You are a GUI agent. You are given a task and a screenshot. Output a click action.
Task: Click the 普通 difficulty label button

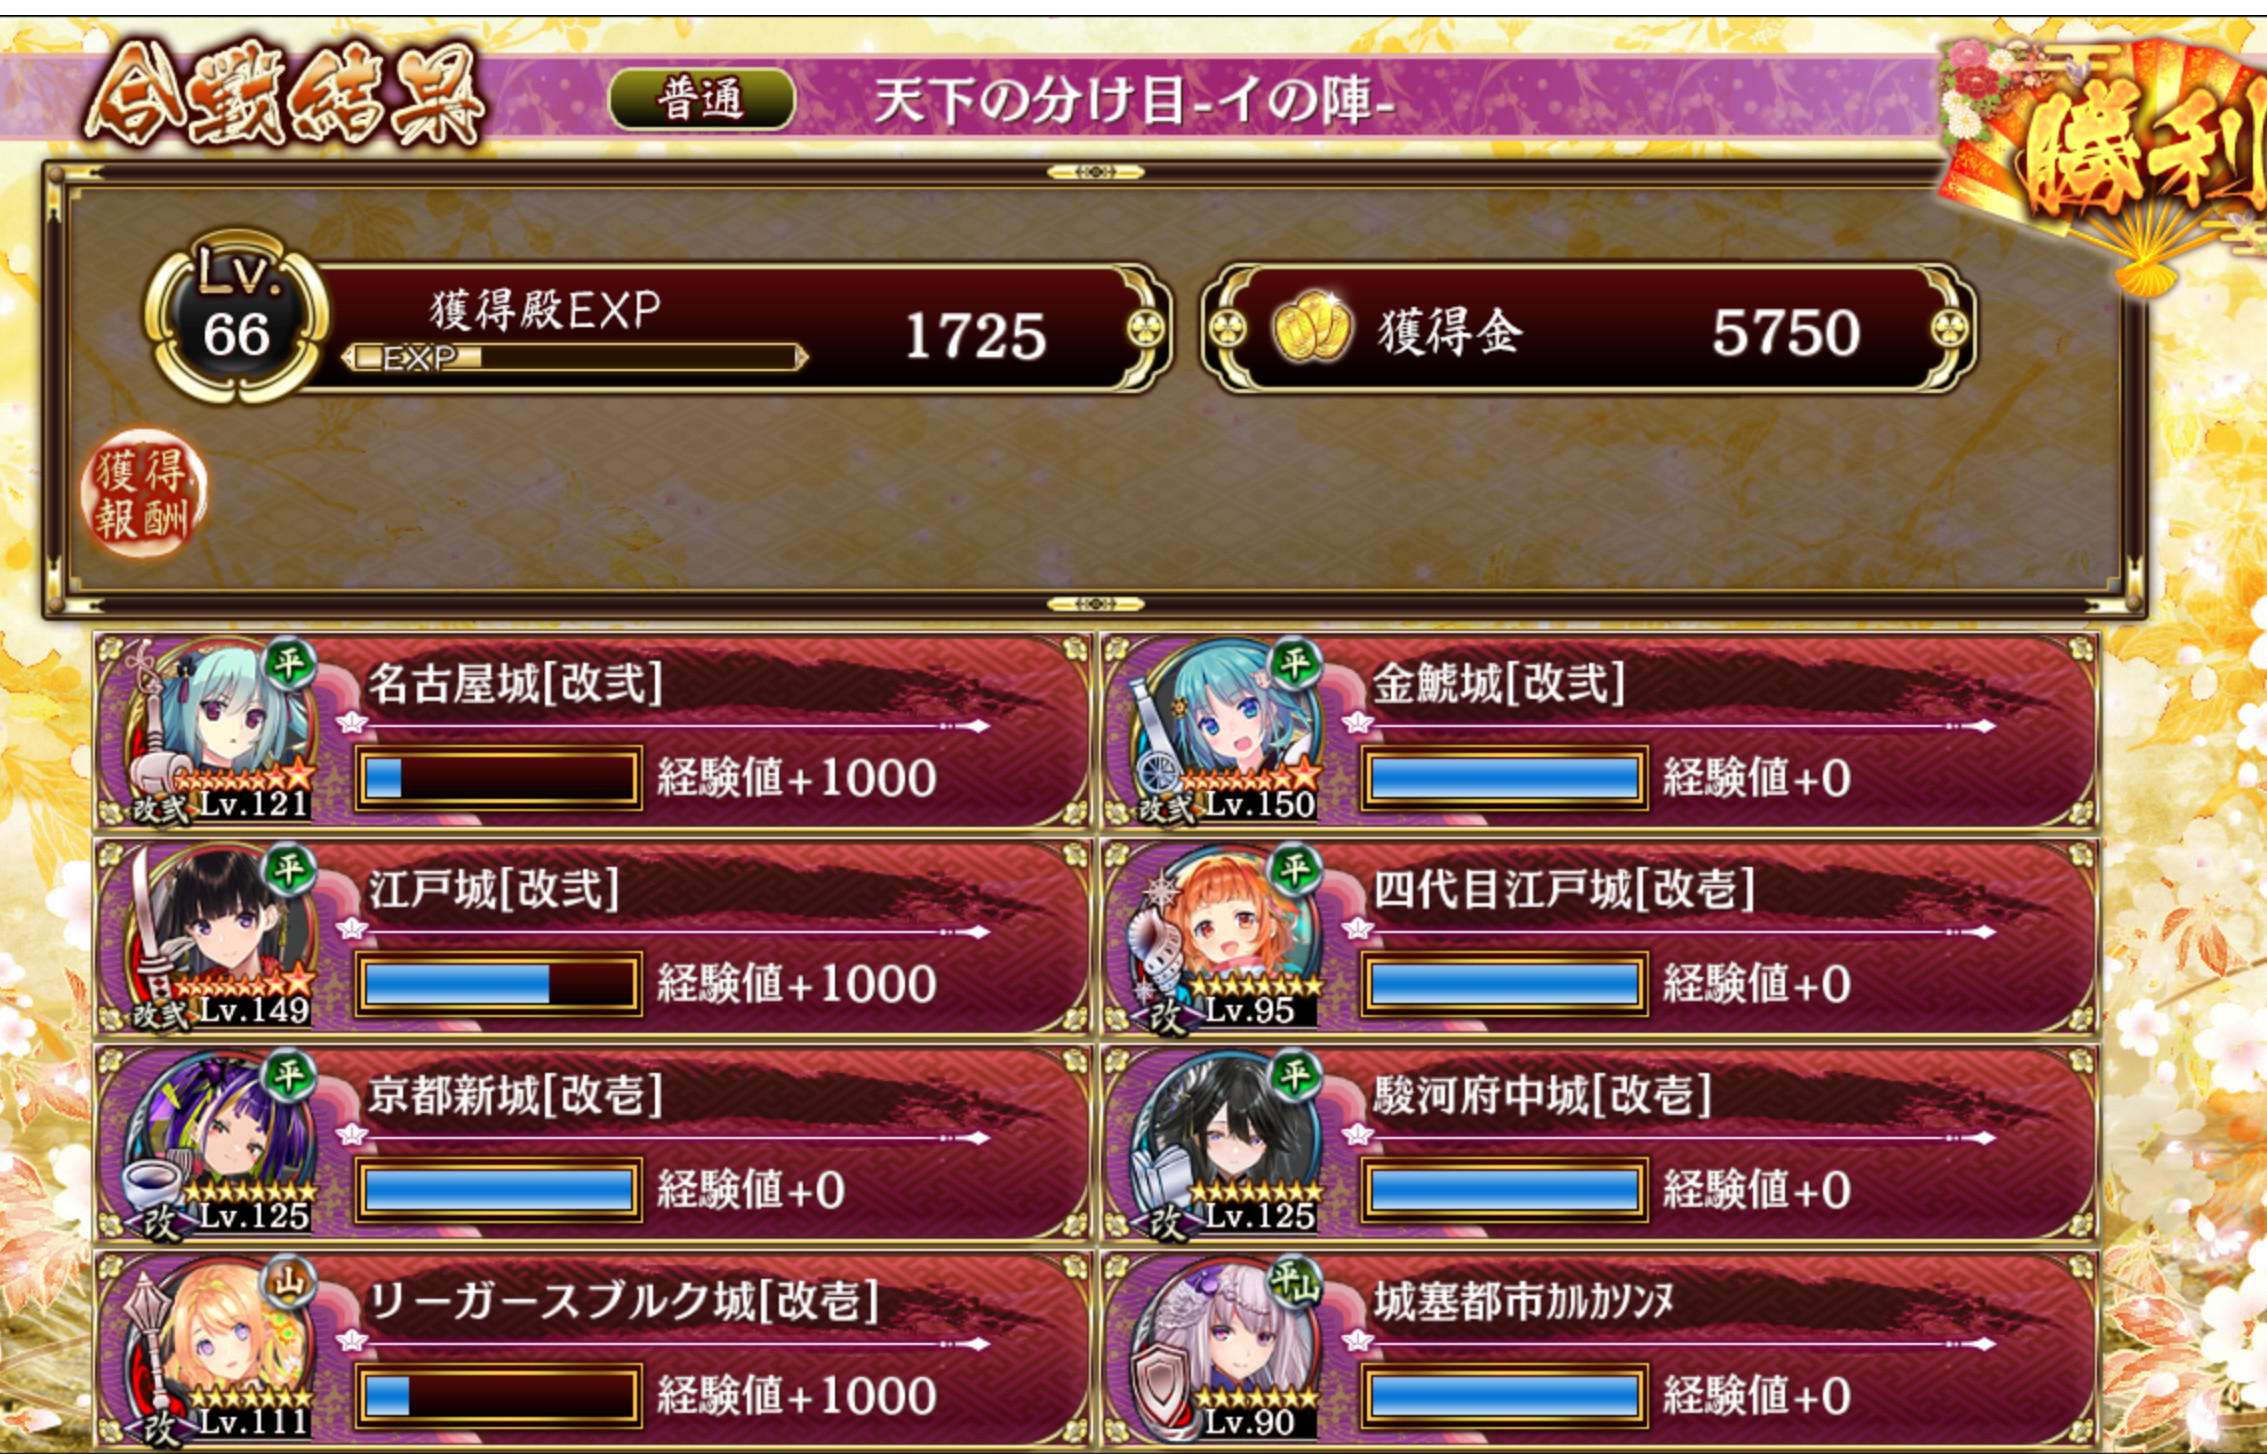pos(702,99)
